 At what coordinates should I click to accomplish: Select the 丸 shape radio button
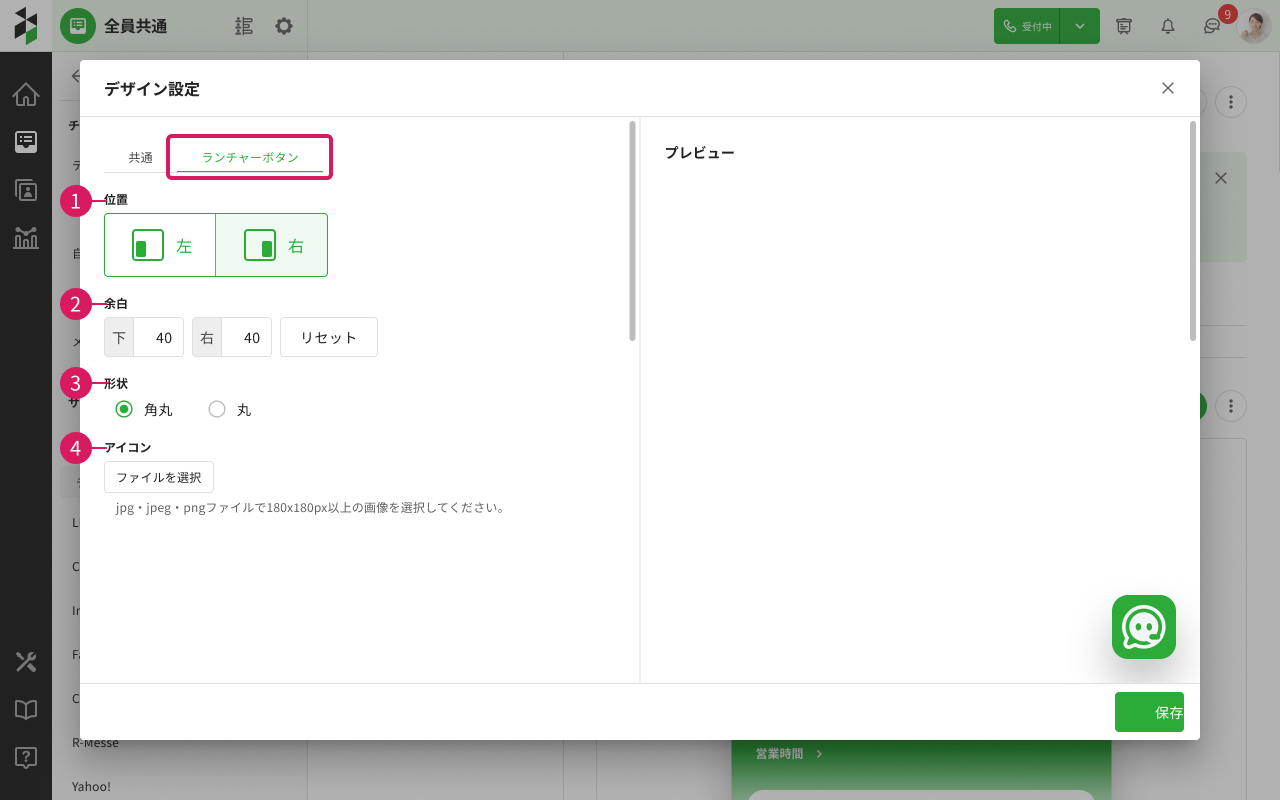pyautogui.click(x=217, y=409)
